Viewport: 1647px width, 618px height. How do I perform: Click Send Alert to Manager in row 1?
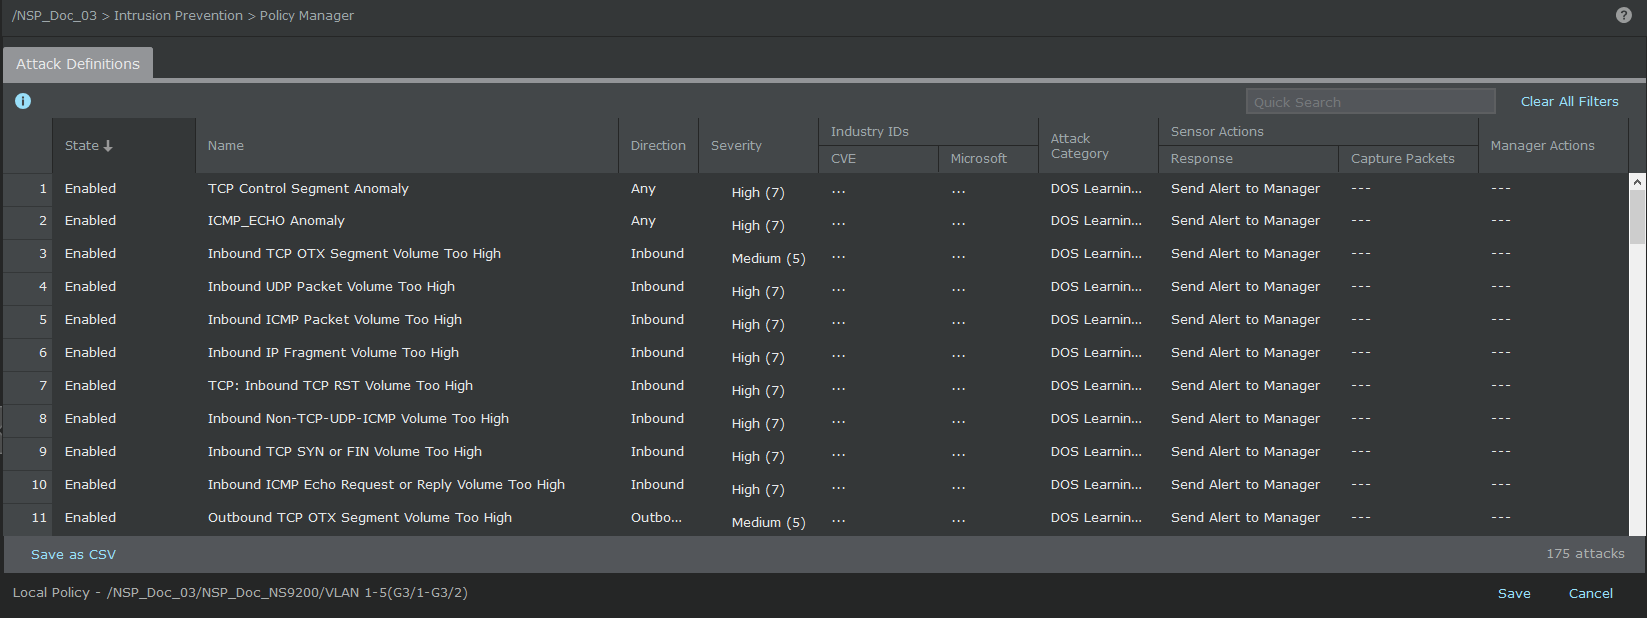click(1245, 189)
